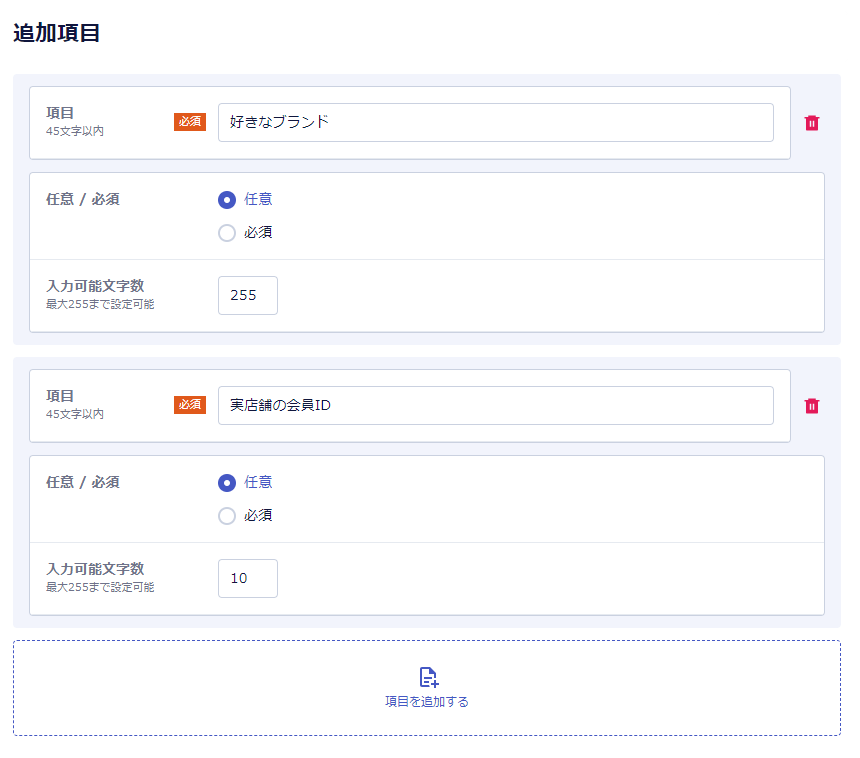
Task: Choose 必須 radio for 好きなブランド item
Action: point(227,233)
